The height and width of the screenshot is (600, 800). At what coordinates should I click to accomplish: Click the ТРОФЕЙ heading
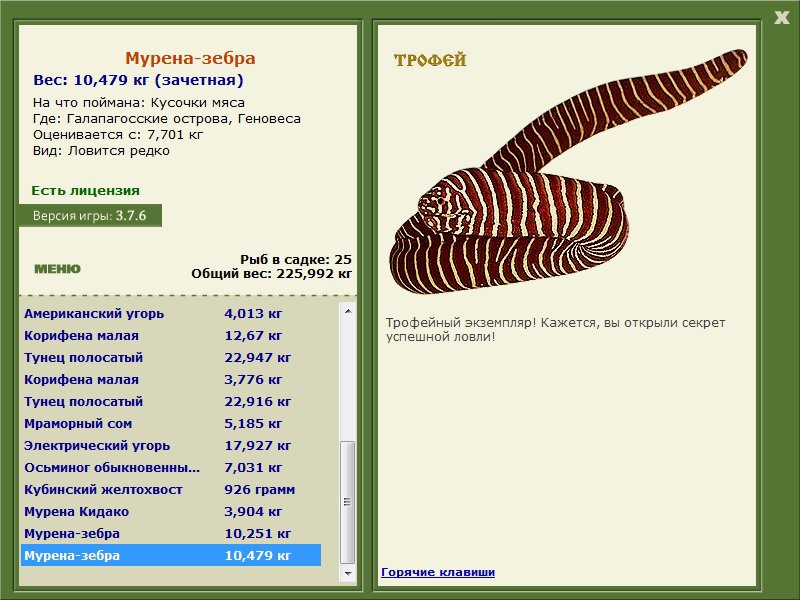pyautogui.click(x=430, y=60)
